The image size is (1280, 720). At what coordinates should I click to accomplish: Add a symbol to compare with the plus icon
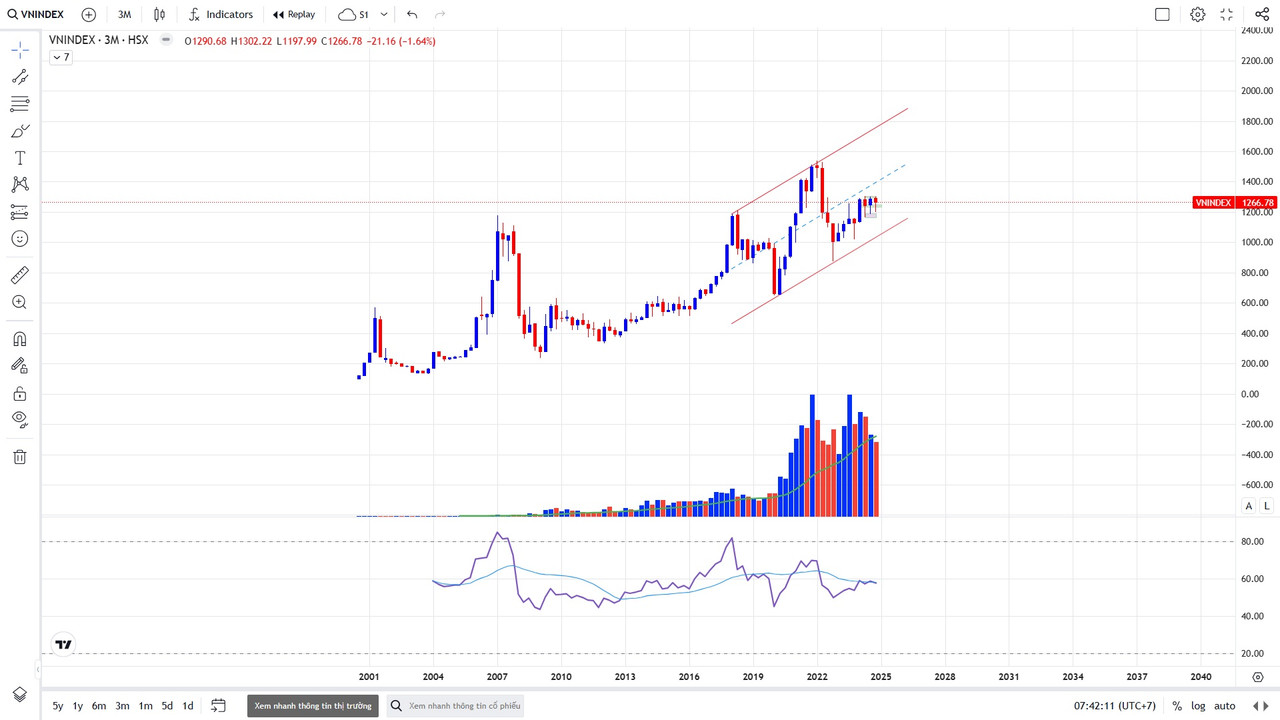(x=89, y=14)
